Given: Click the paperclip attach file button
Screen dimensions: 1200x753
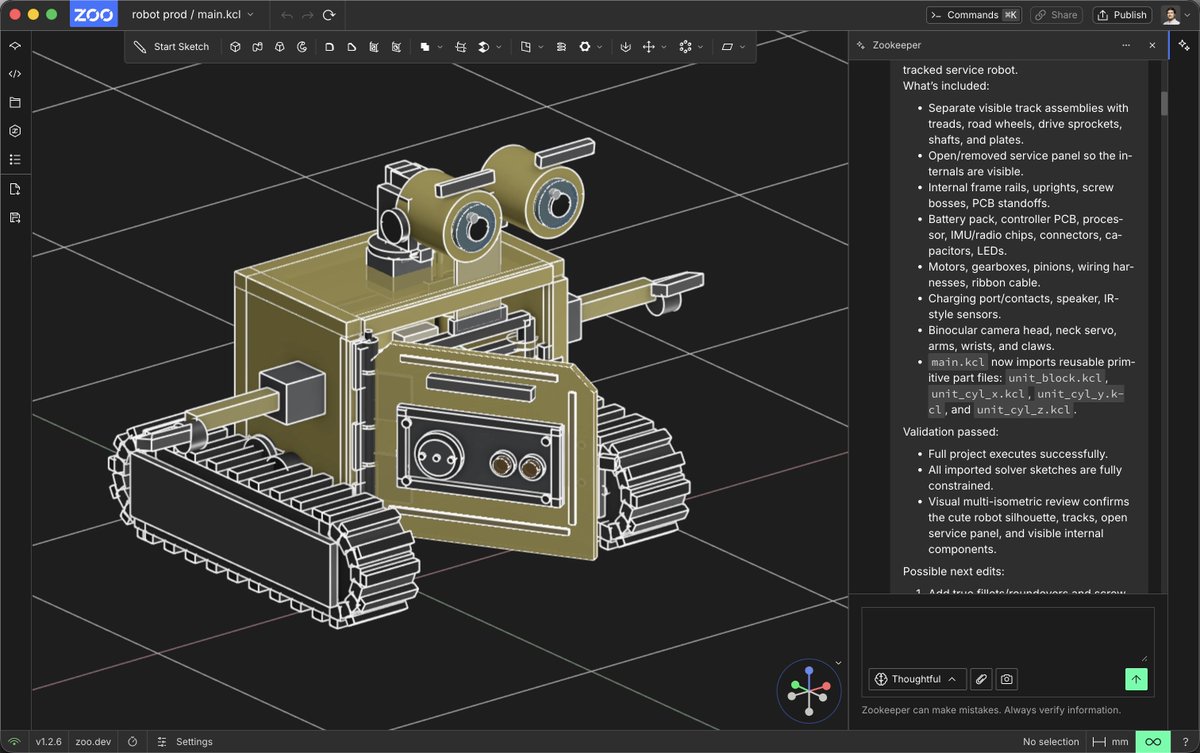Looking at the screenshot, I should click(982, 679).
